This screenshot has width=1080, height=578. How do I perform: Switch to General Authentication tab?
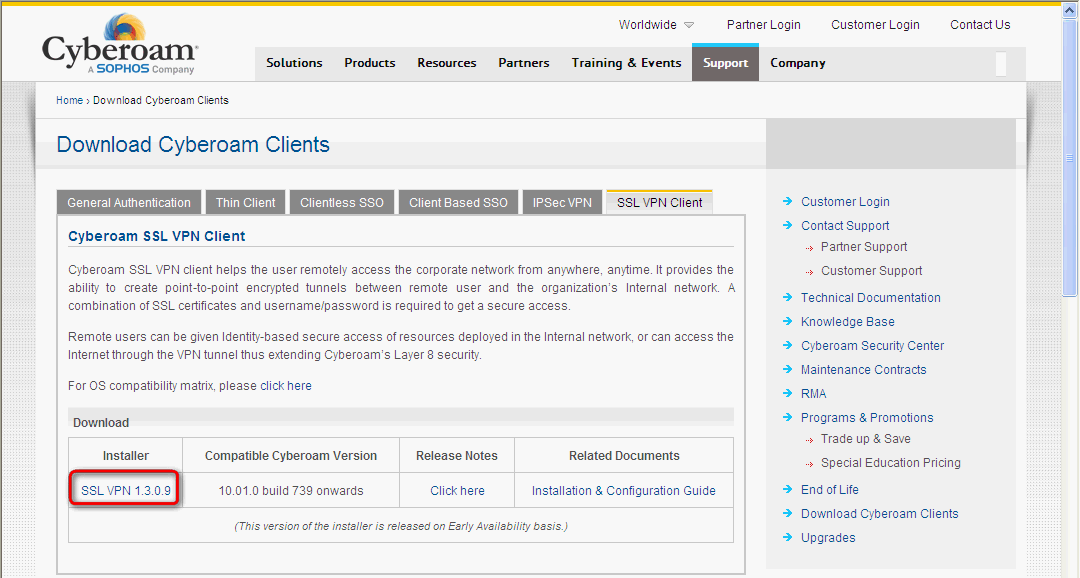(x=129, y=202)
